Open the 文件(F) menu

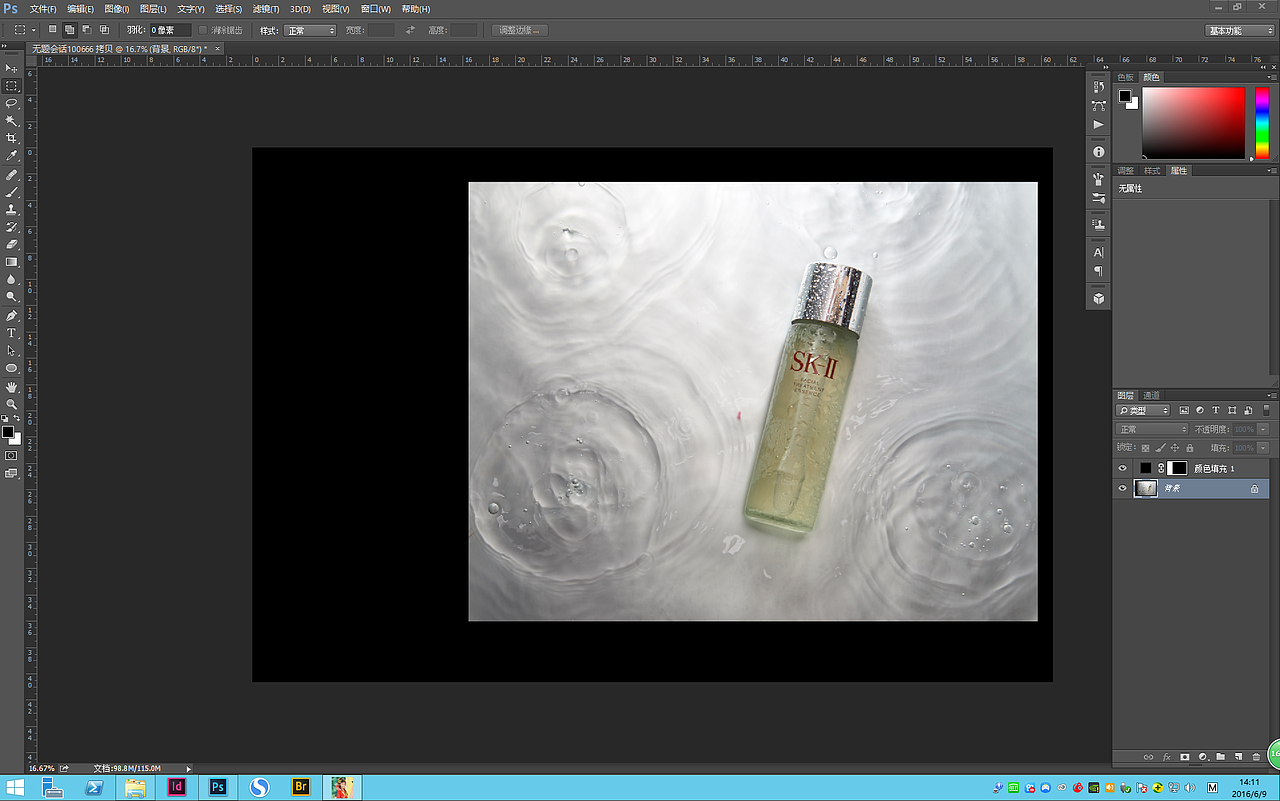(x=43, y=9)
